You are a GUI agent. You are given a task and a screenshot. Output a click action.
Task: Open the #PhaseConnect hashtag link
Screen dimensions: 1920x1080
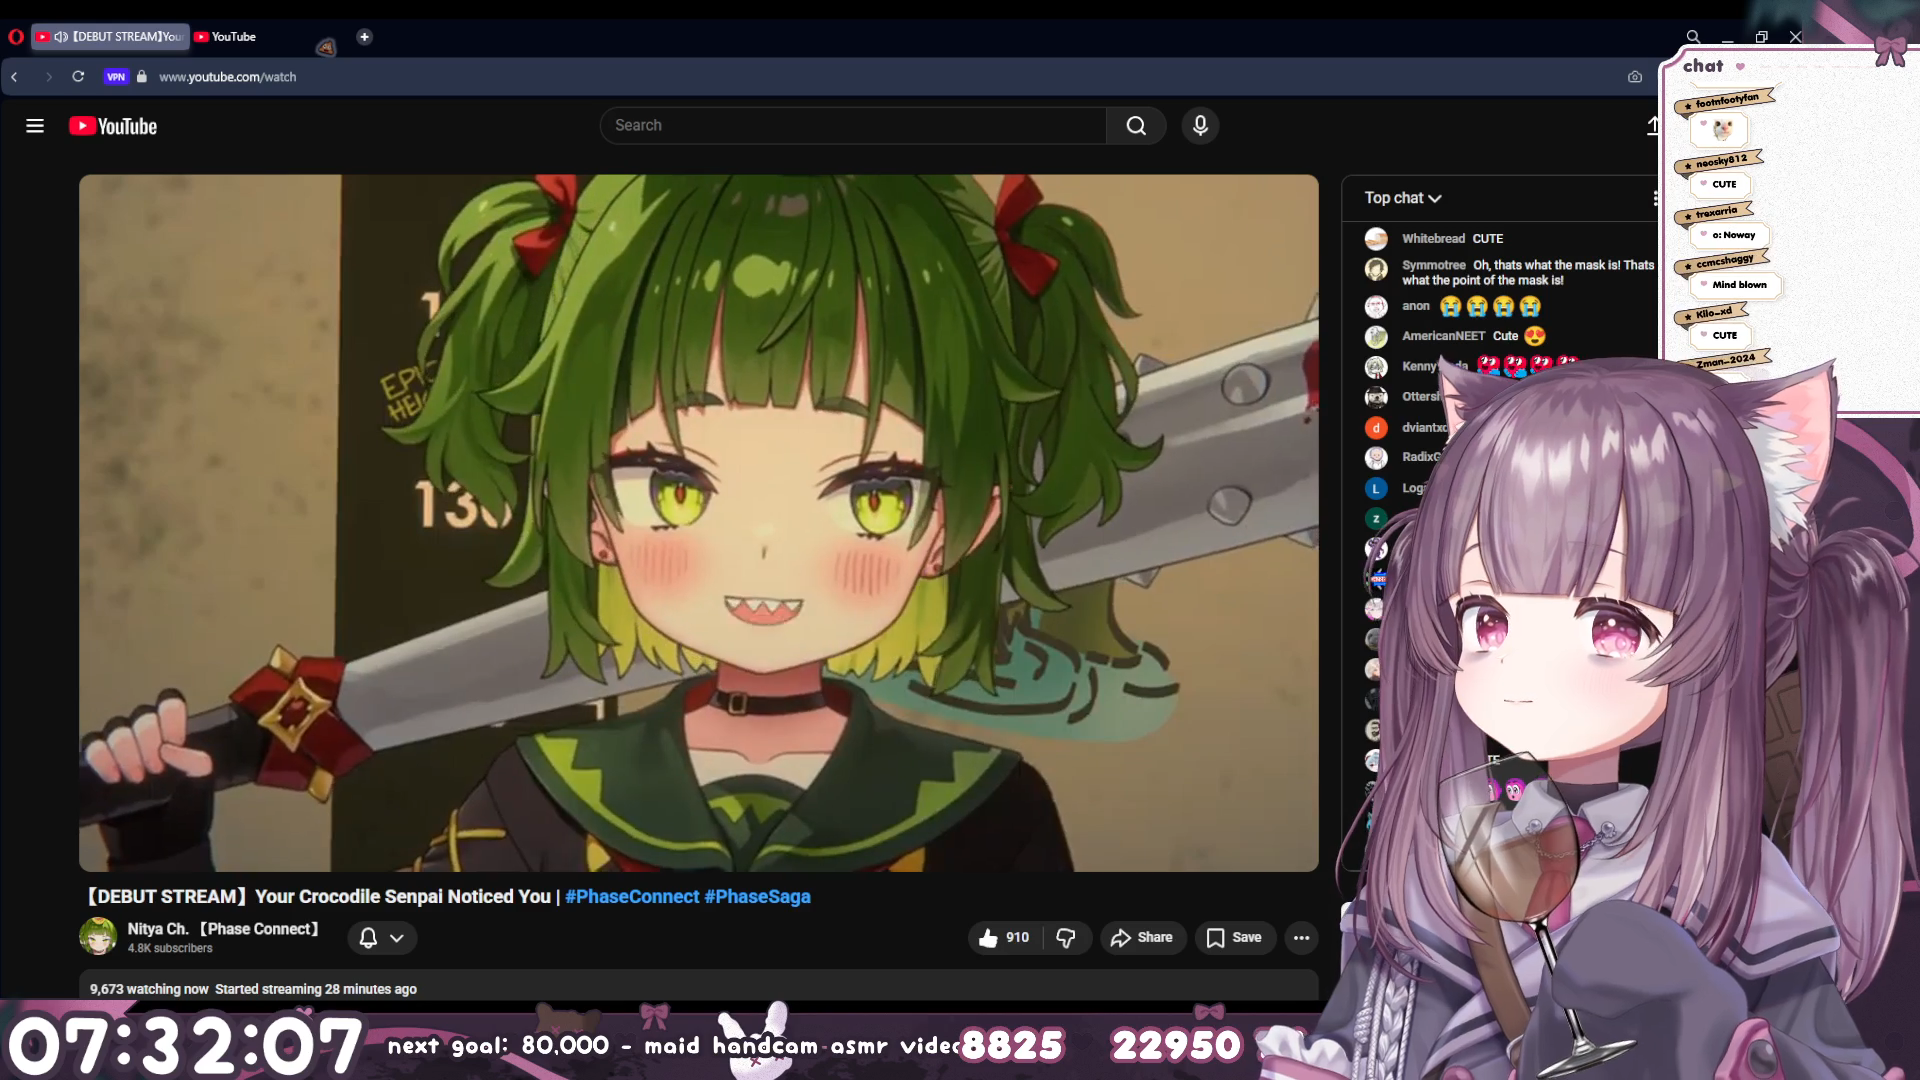coord(631,897)
